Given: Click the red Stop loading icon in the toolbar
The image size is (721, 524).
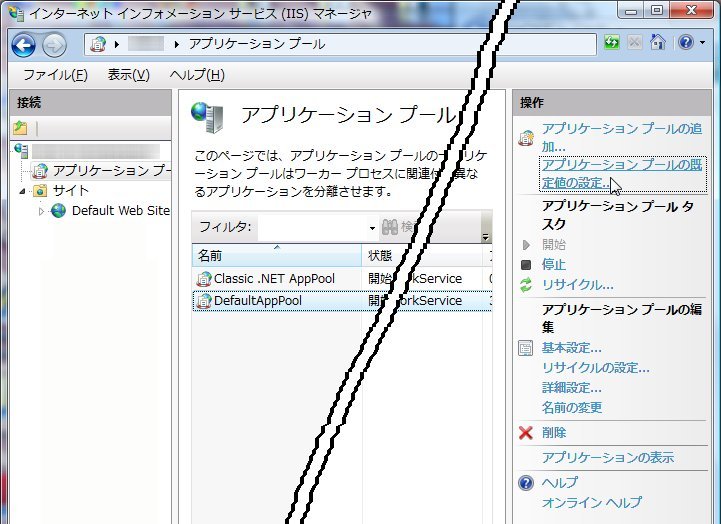Looking at the screenshot, I should point(635,43).
